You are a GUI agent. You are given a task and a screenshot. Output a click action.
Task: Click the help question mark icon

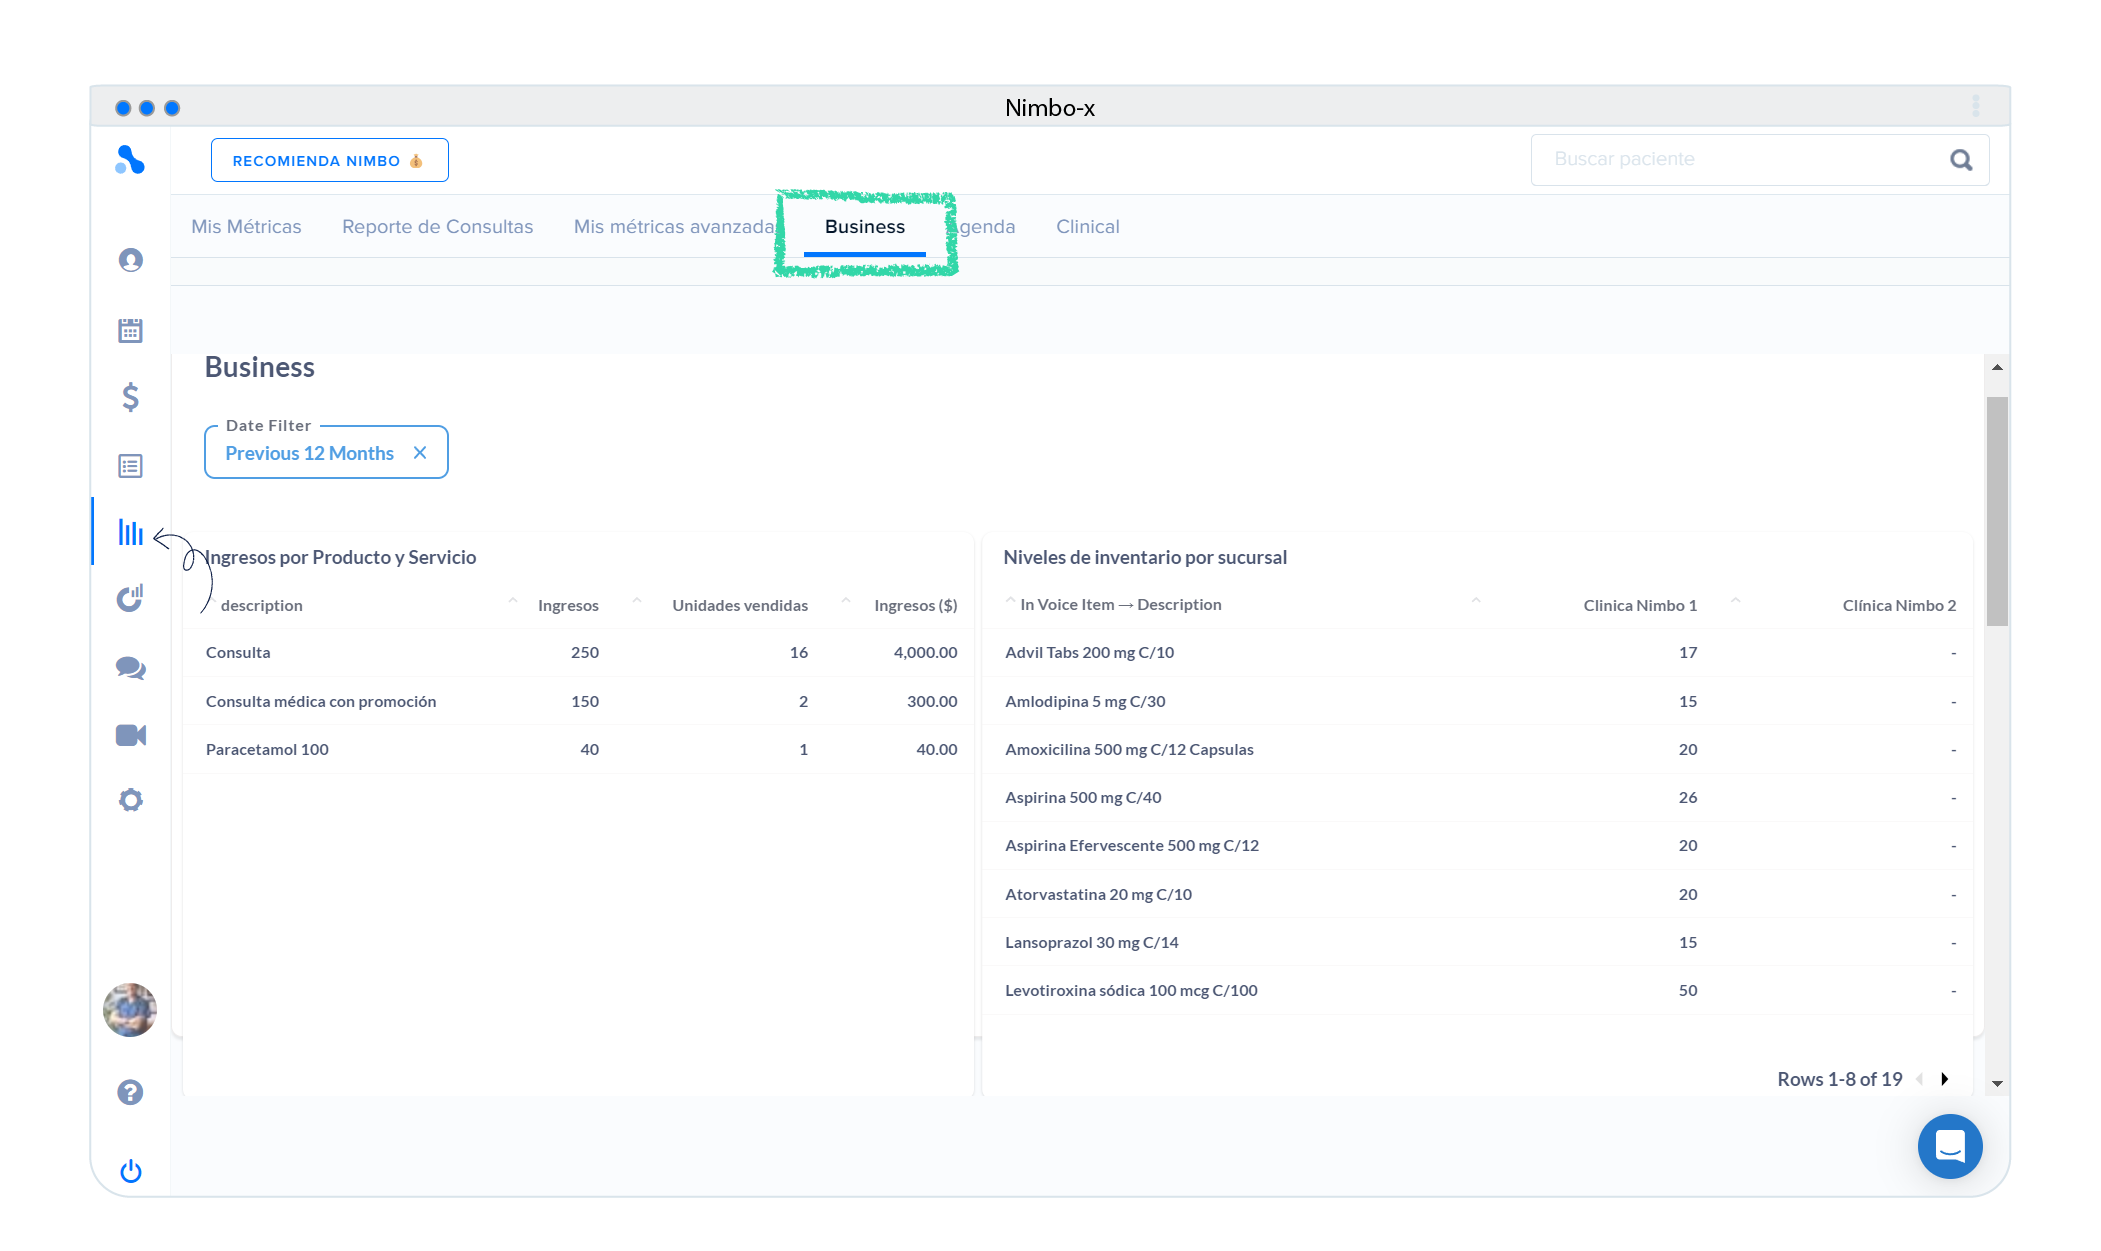click(x=130, y=1092)
